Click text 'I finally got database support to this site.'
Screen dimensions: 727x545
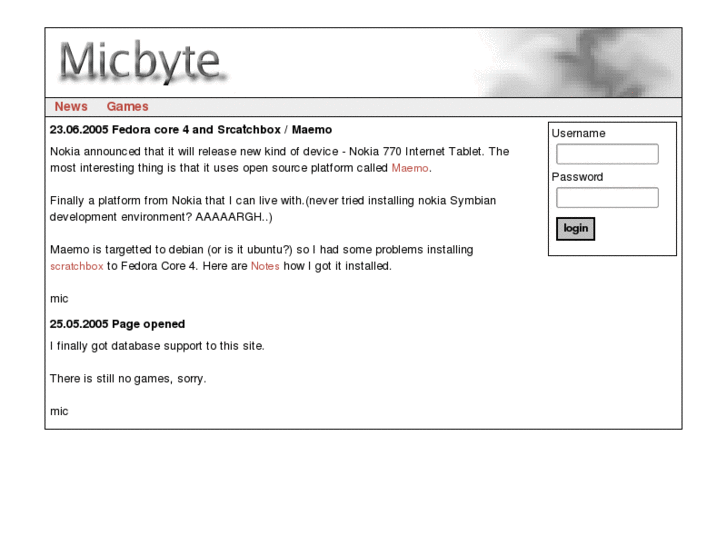coord(157,346)
